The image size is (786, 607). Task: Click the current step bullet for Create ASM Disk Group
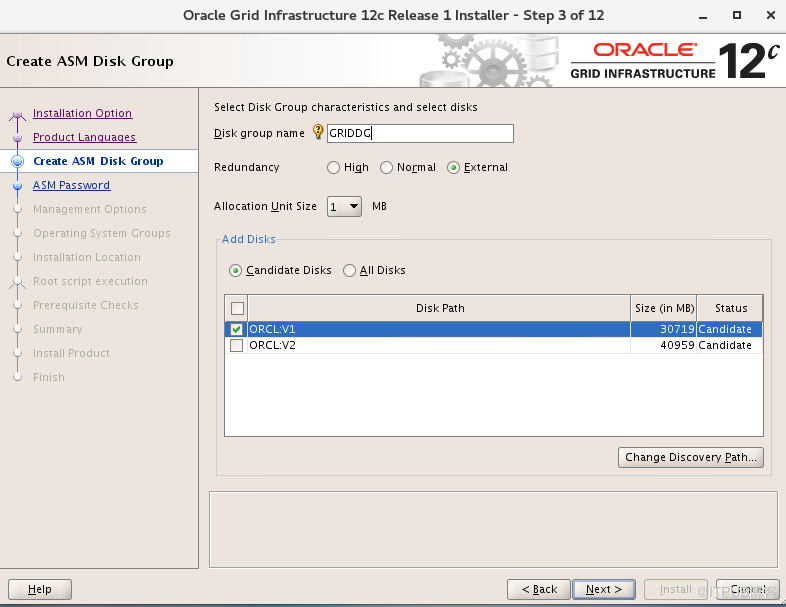click(18, 161)
